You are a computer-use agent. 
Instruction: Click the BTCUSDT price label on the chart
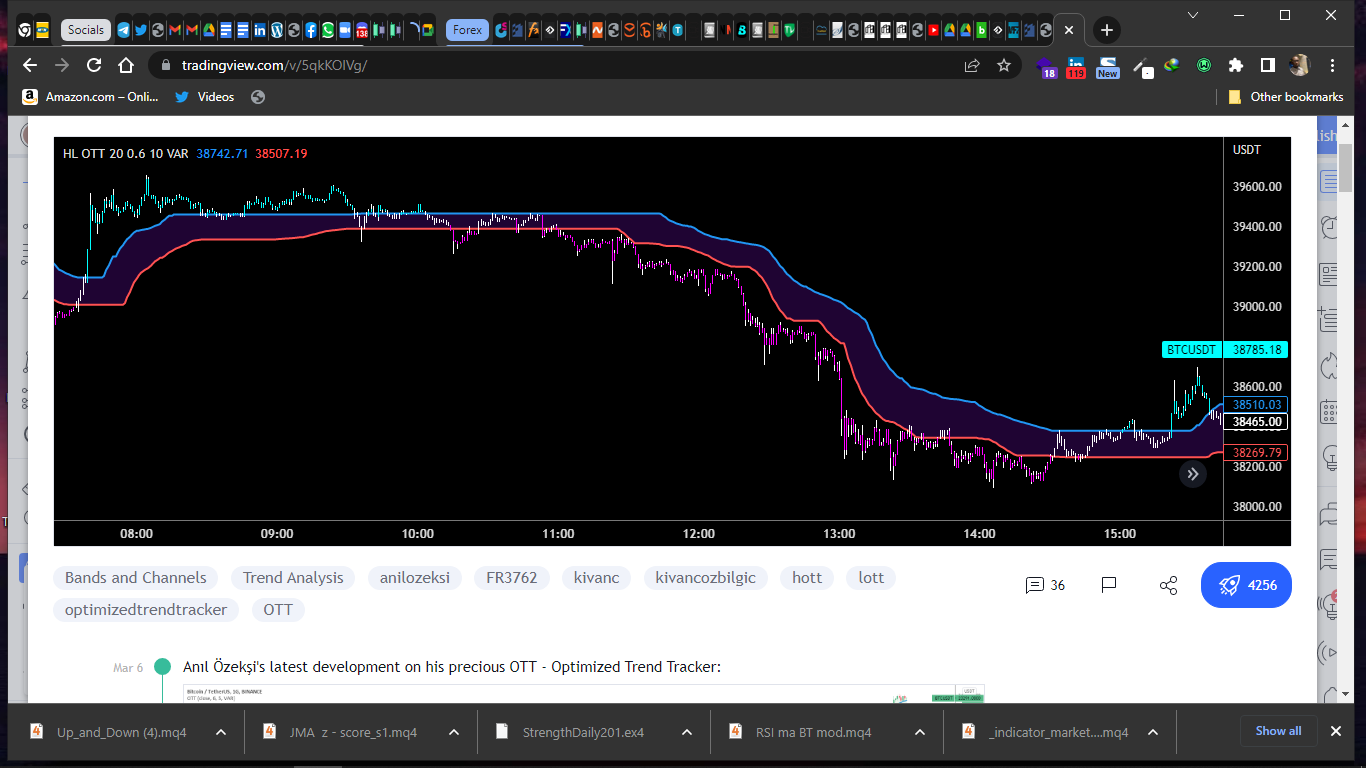1192,350
